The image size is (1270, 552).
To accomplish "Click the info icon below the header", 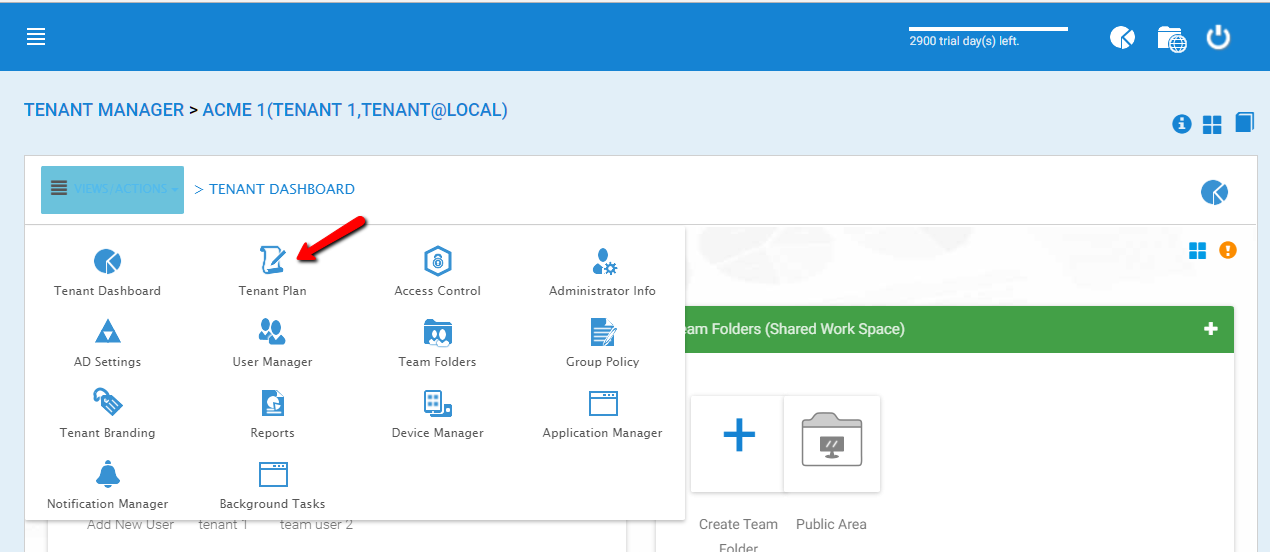I will [x=1182, y=123].
